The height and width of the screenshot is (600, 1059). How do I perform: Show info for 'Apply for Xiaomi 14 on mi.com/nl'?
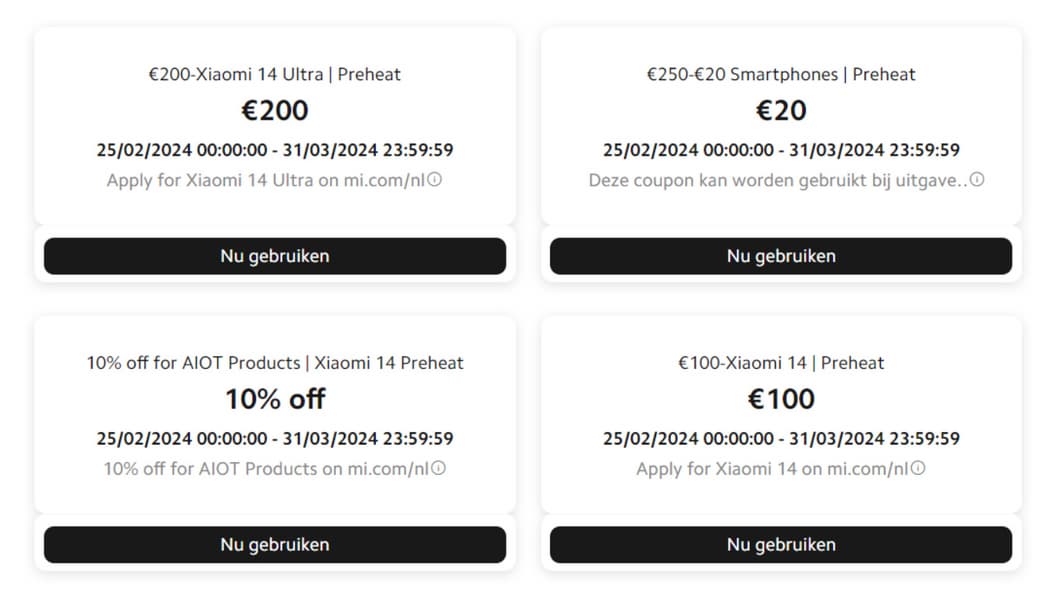[918, 469]
